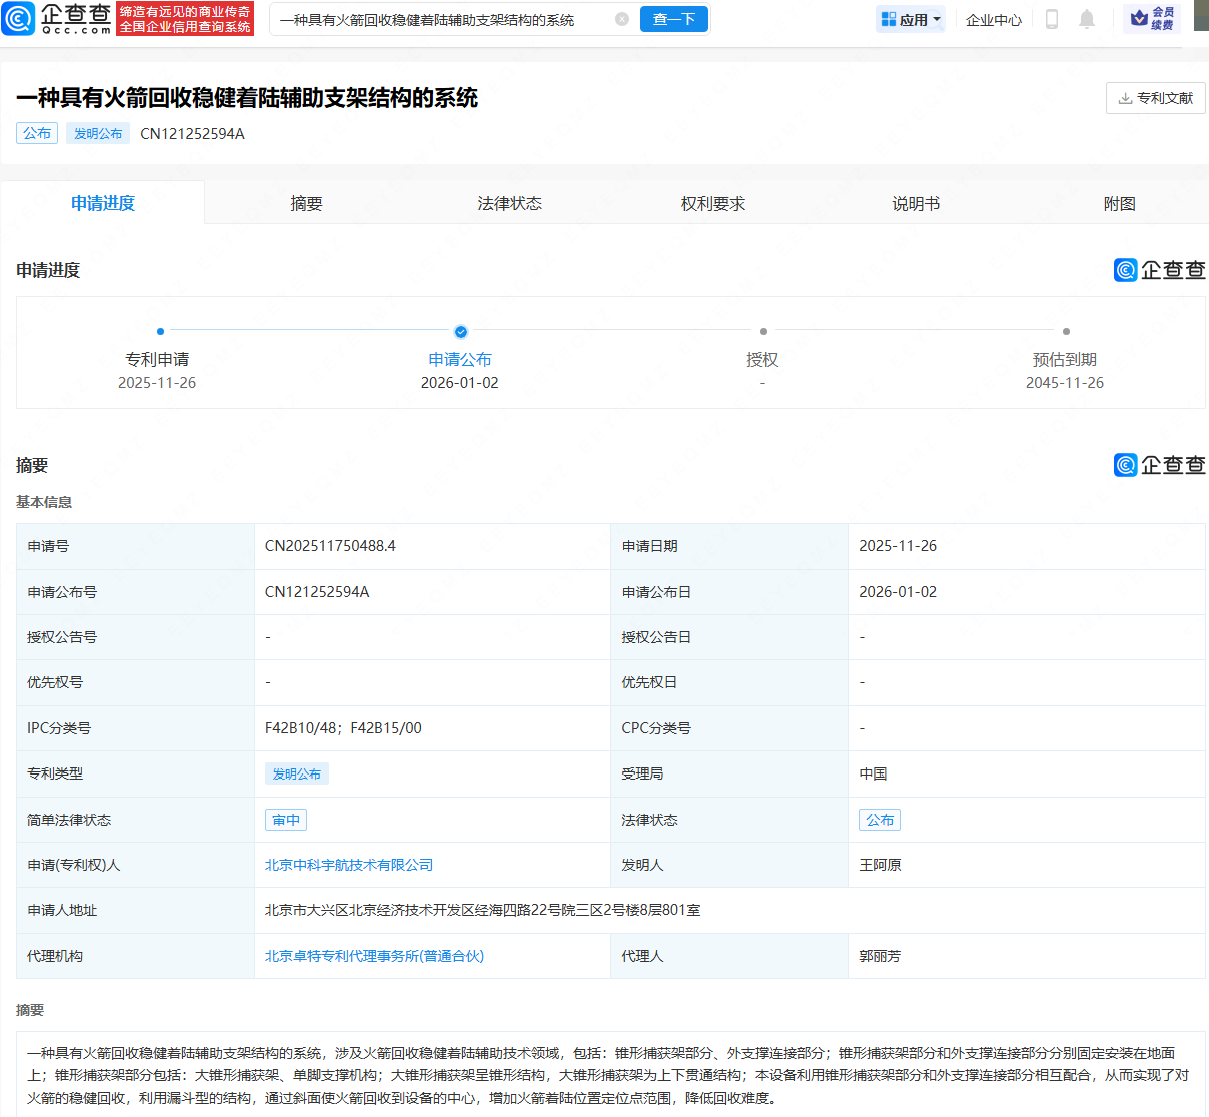Screen dimensions: 1209x1117
Task: Select the 申请公布 checkmark on the timeline
Action: click(460, 331)
